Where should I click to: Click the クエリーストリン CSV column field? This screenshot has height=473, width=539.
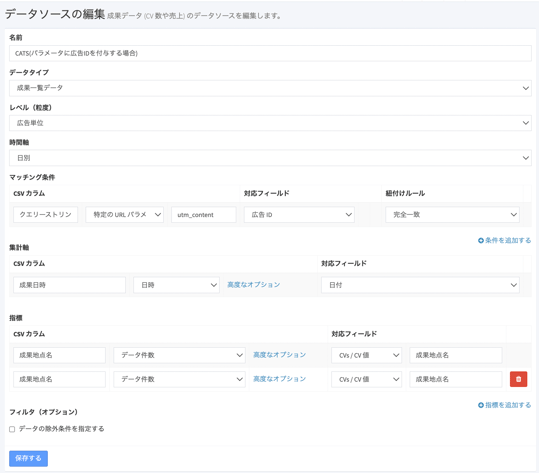pyautogui.click(x=45, y=215)
